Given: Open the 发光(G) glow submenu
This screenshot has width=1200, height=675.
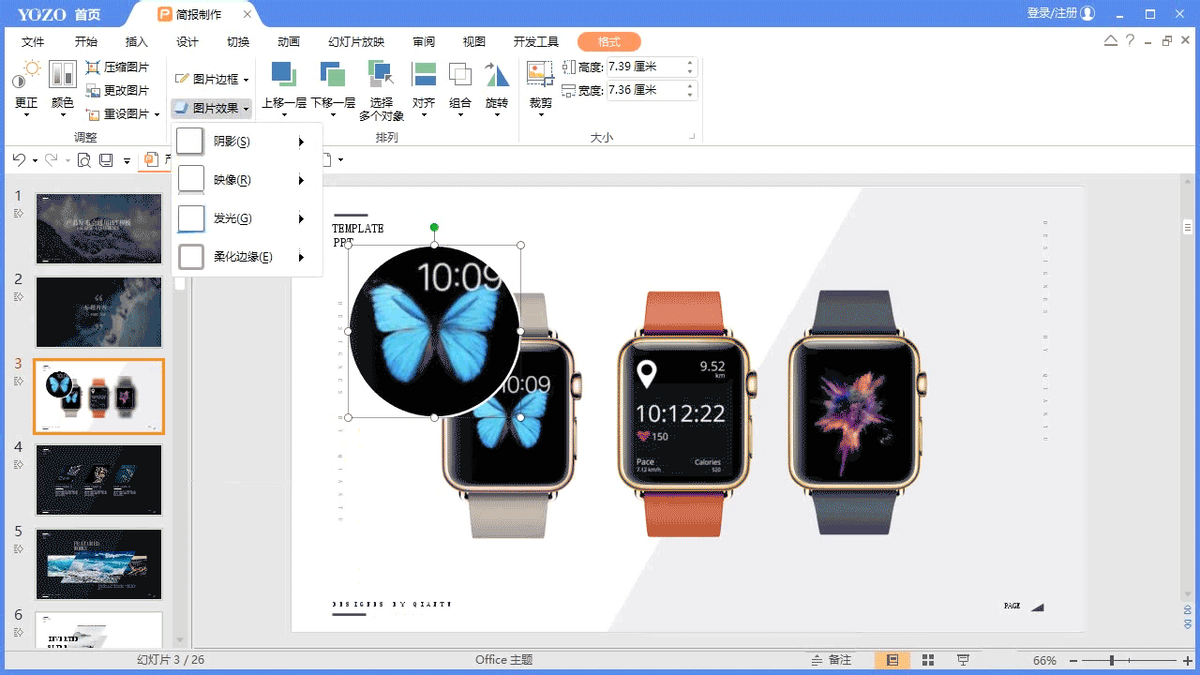Looking at the screenshot, I should click(x=247, y=218).
